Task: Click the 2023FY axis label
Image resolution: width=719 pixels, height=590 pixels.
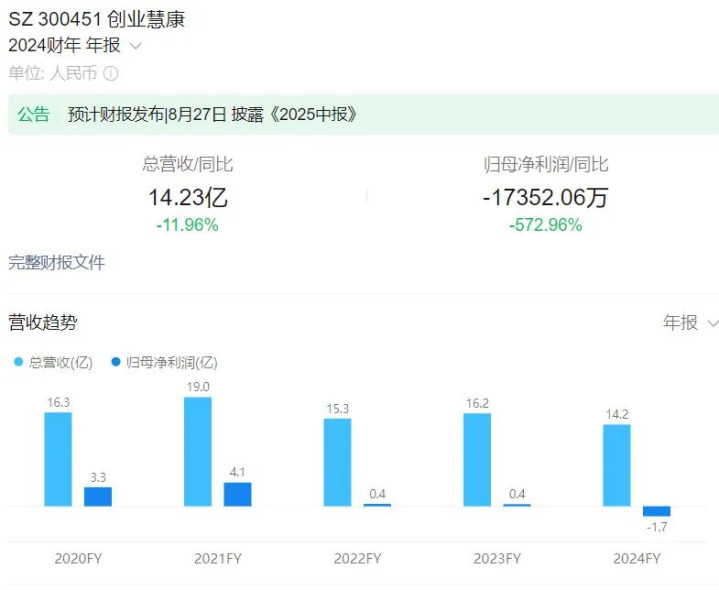Action: point(497,558)
